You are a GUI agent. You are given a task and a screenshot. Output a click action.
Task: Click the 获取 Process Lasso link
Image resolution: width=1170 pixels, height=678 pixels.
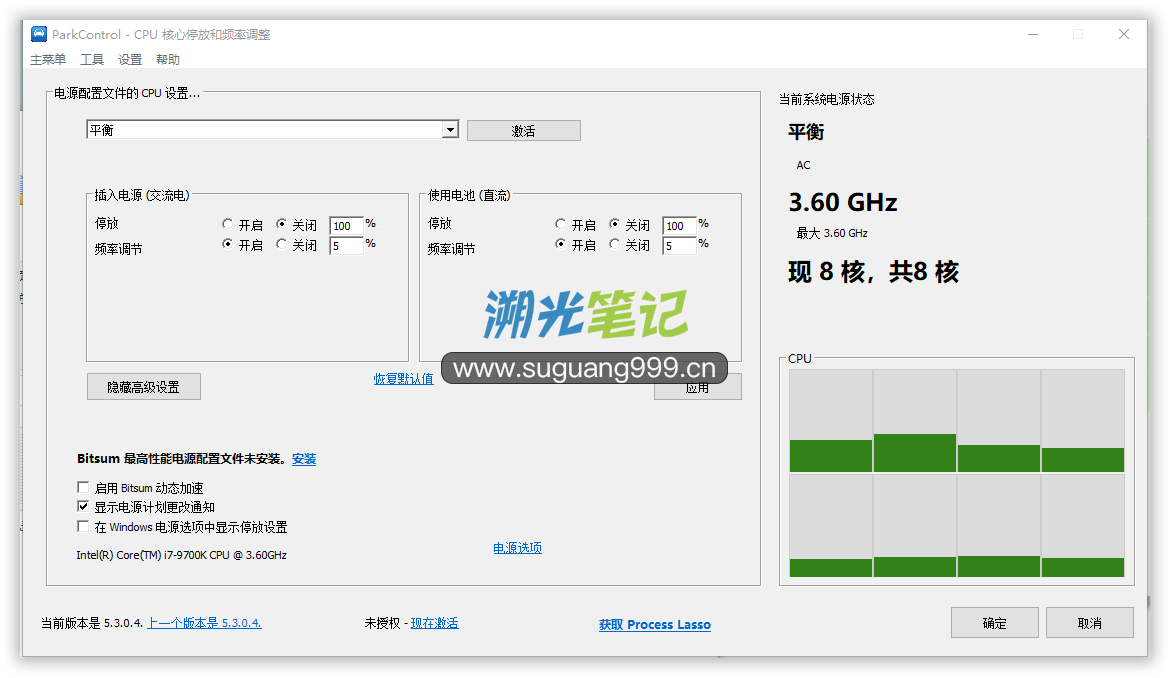654,624
